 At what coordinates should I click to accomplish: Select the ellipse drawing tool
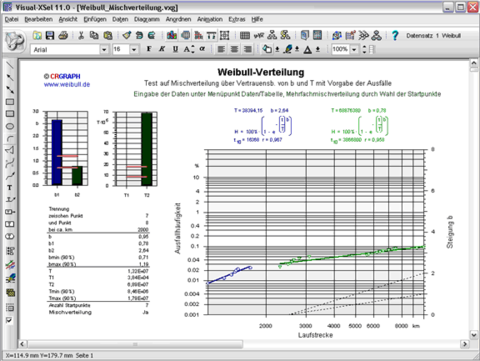pos(10,126)
